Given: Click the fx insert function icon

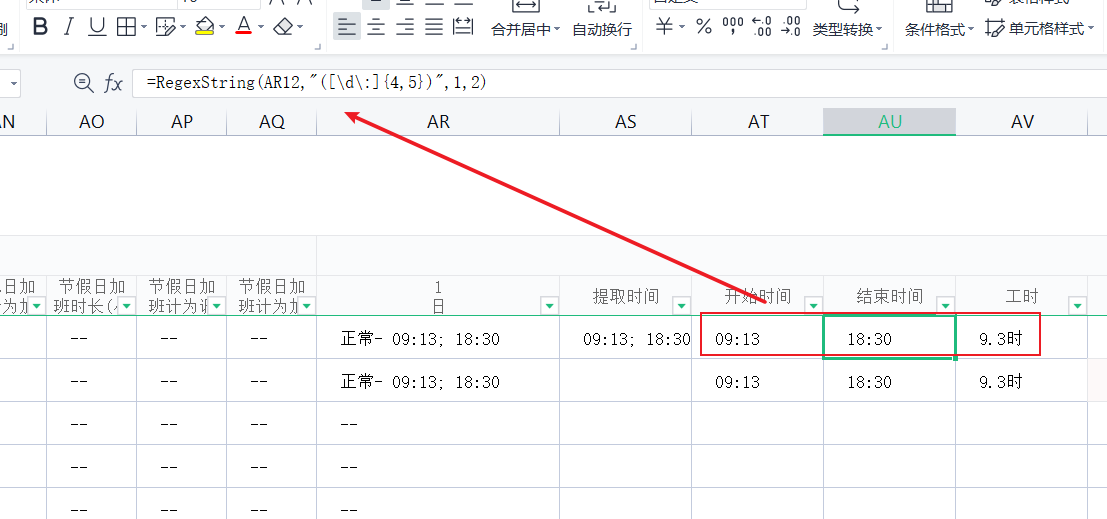Looking at the screenshot, I should pyautogui.click(x=113, y=83).
